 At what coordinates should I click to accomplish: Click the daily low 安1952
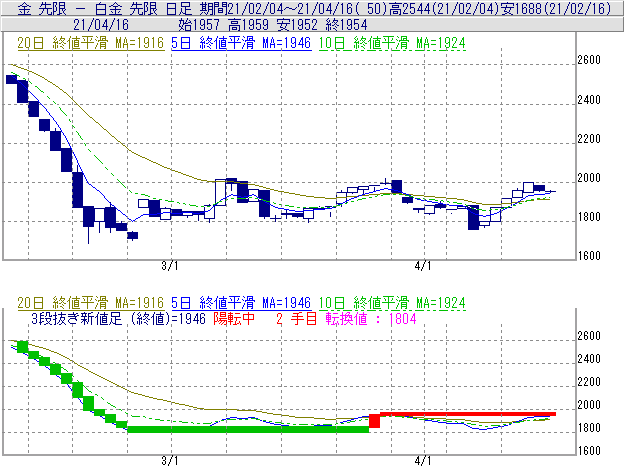point(298,25)
